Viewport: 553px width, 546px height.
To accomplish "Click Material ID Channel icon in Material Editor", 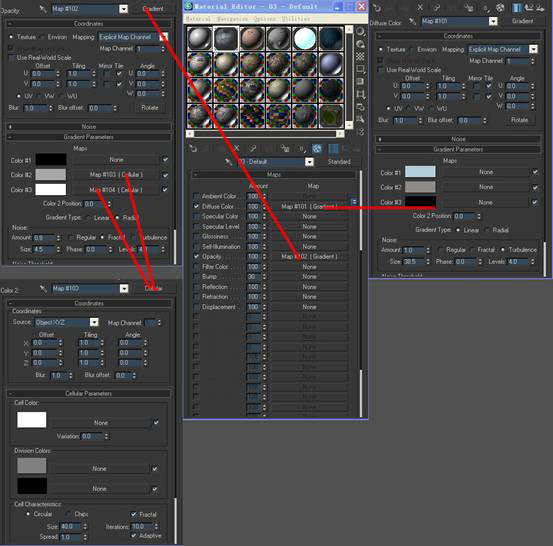I will [302, 149].
